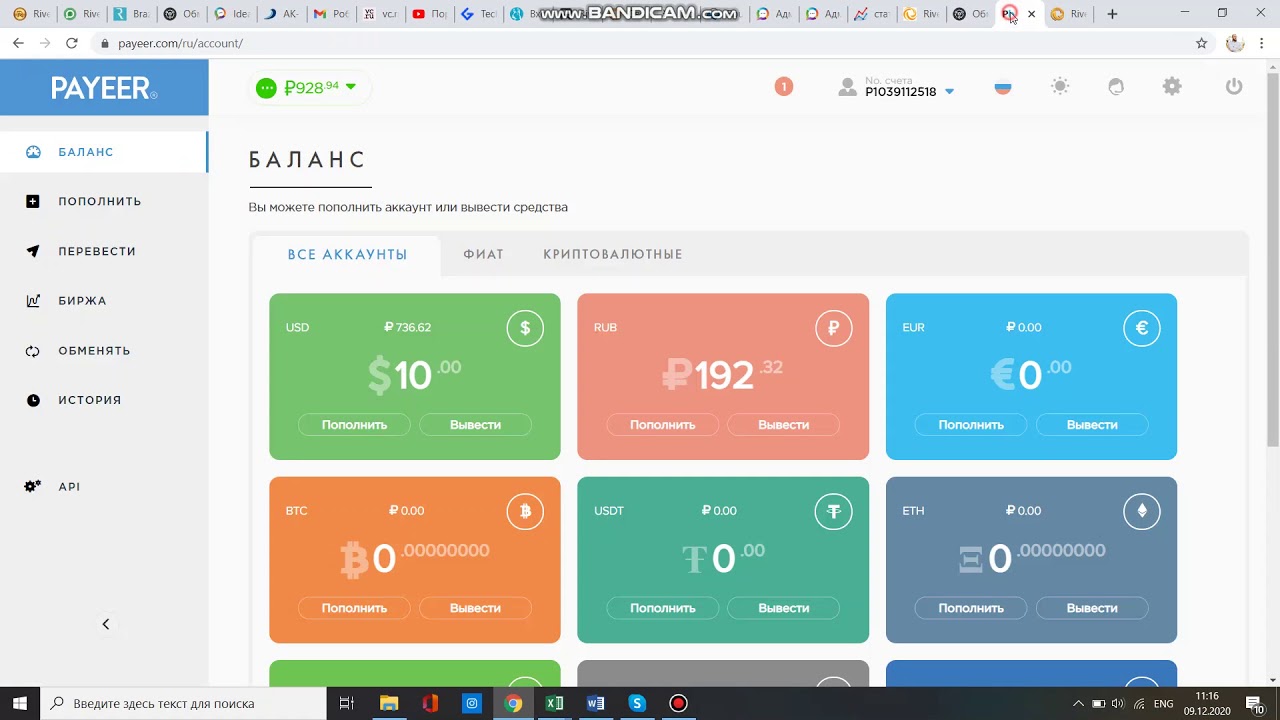Click the Bandicam record icon in taskbar
This screenshot has width=1280, height=720.
pos(678,703)
